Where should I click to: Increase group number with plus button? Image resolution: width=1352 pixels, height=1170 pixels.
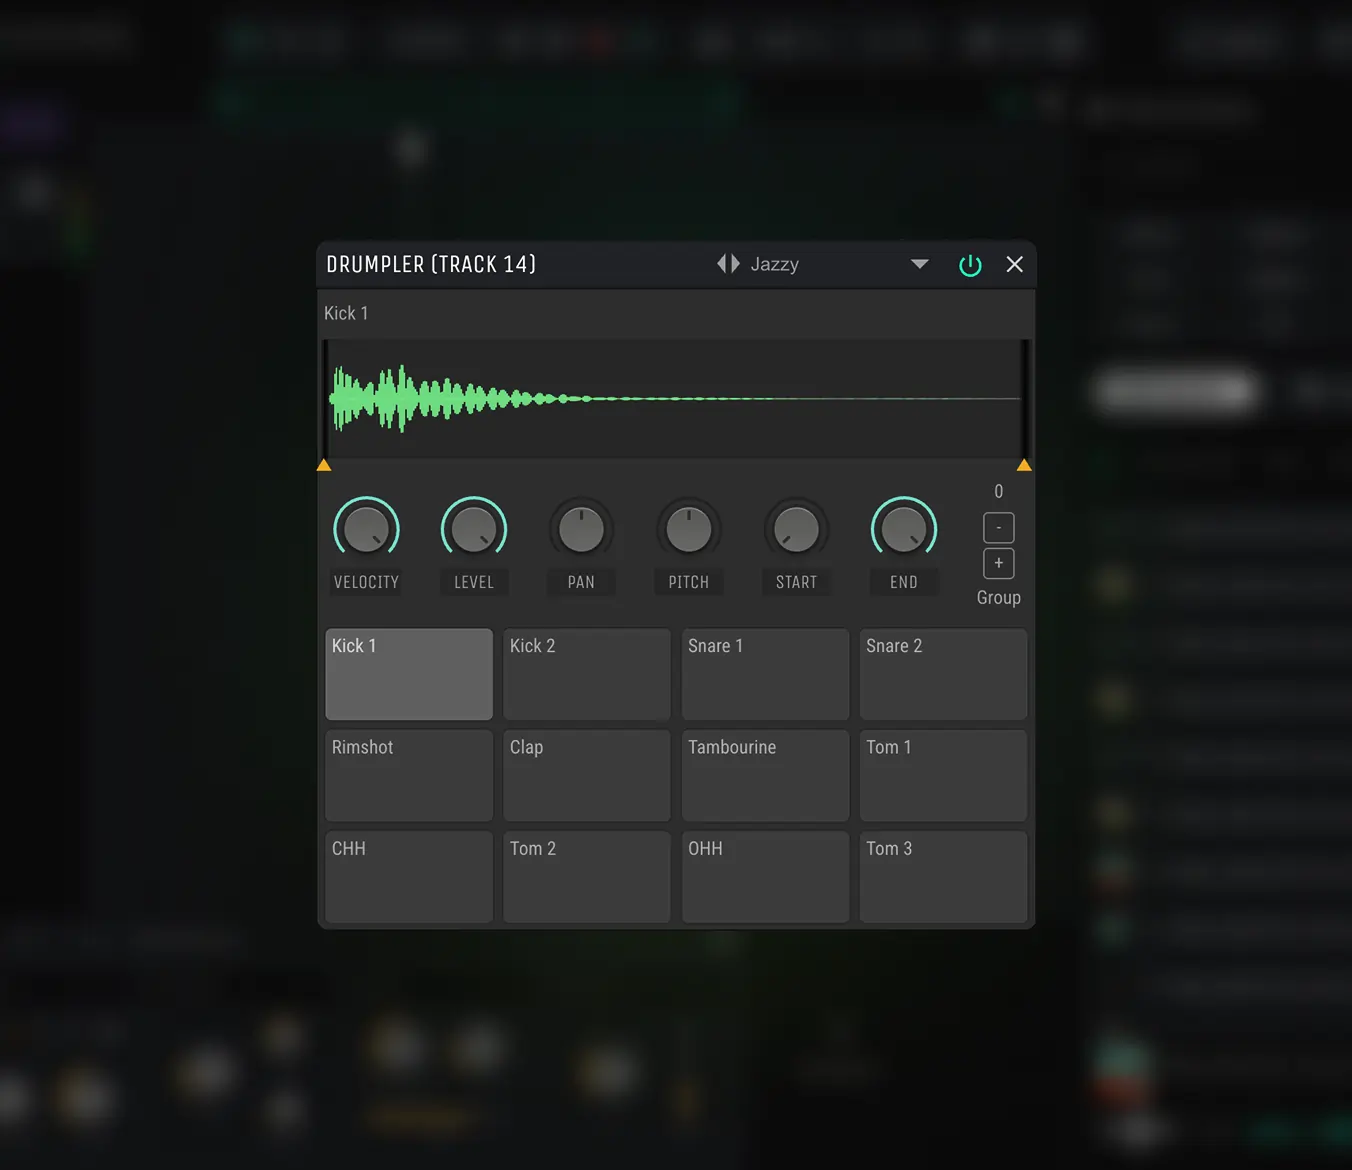coord(999,563)
